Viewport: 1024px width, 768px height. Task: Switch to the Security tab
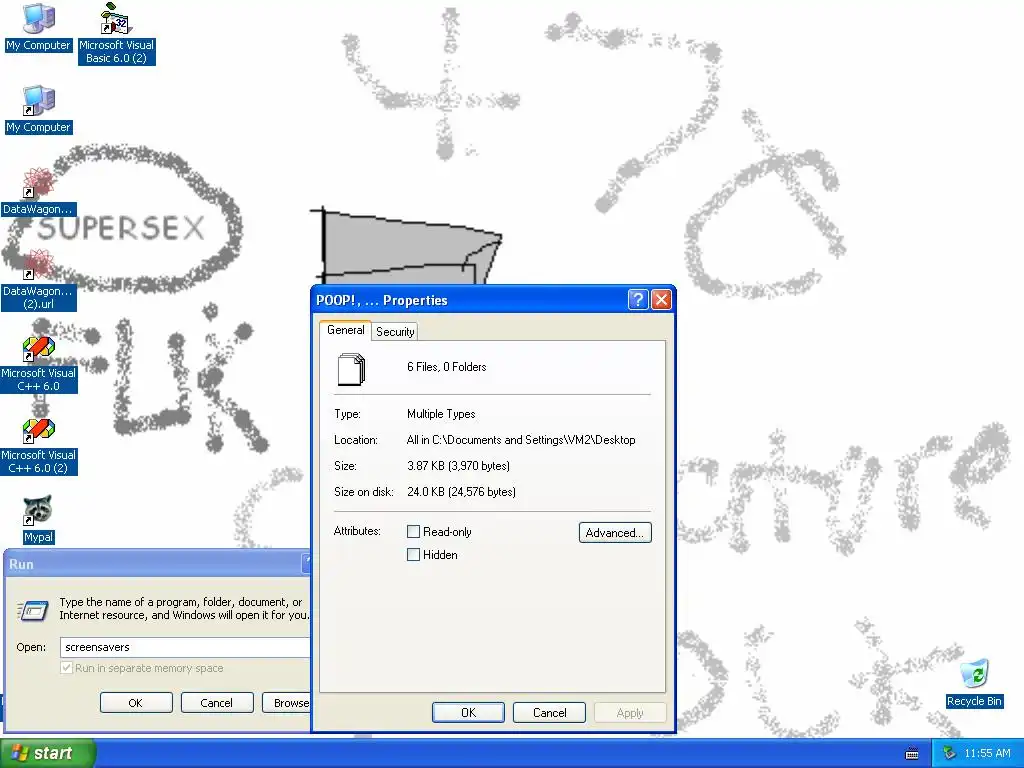click(x=395, y=332)
